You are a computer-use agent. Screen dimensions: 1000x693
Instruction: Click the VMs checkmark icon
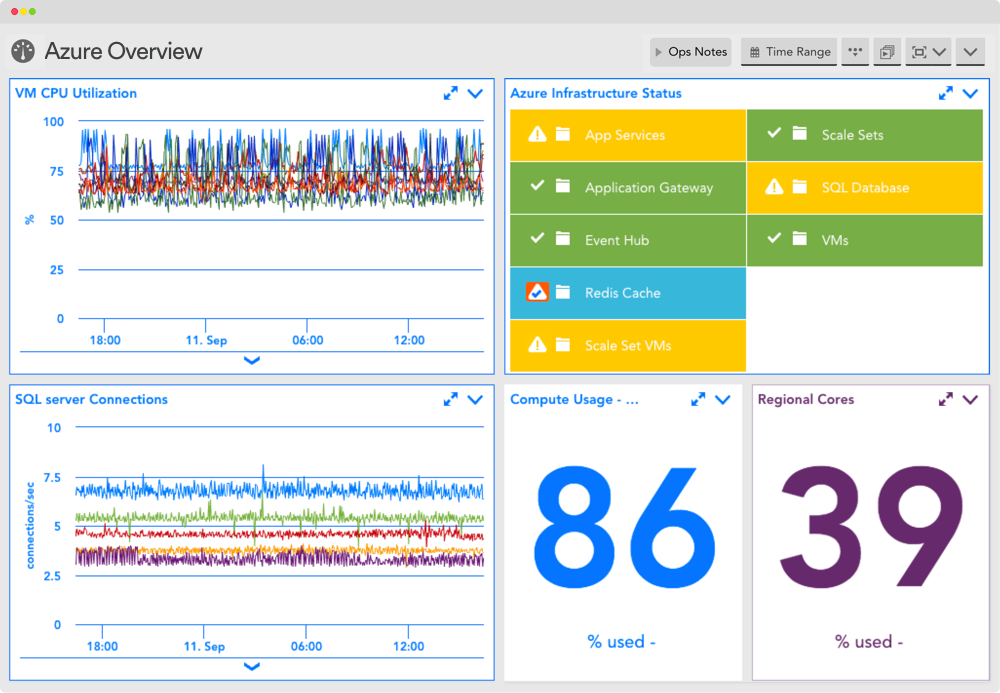click(774, 238)
